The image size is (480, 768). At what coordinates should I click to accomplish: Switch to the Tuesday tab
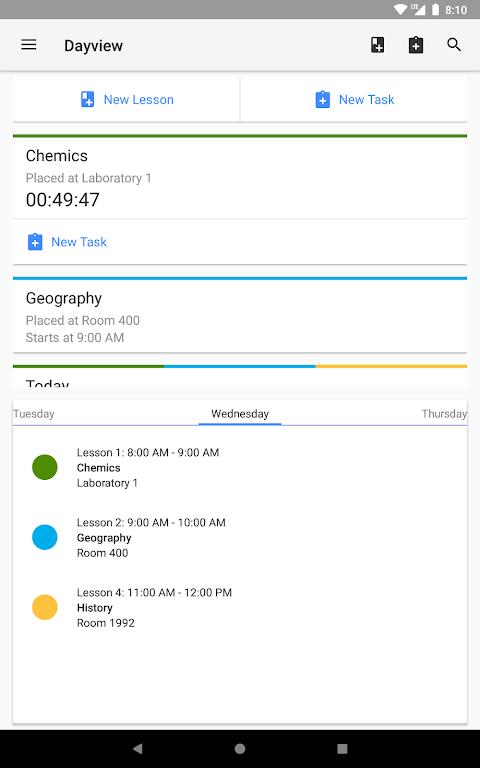click(x=34, y=414)
